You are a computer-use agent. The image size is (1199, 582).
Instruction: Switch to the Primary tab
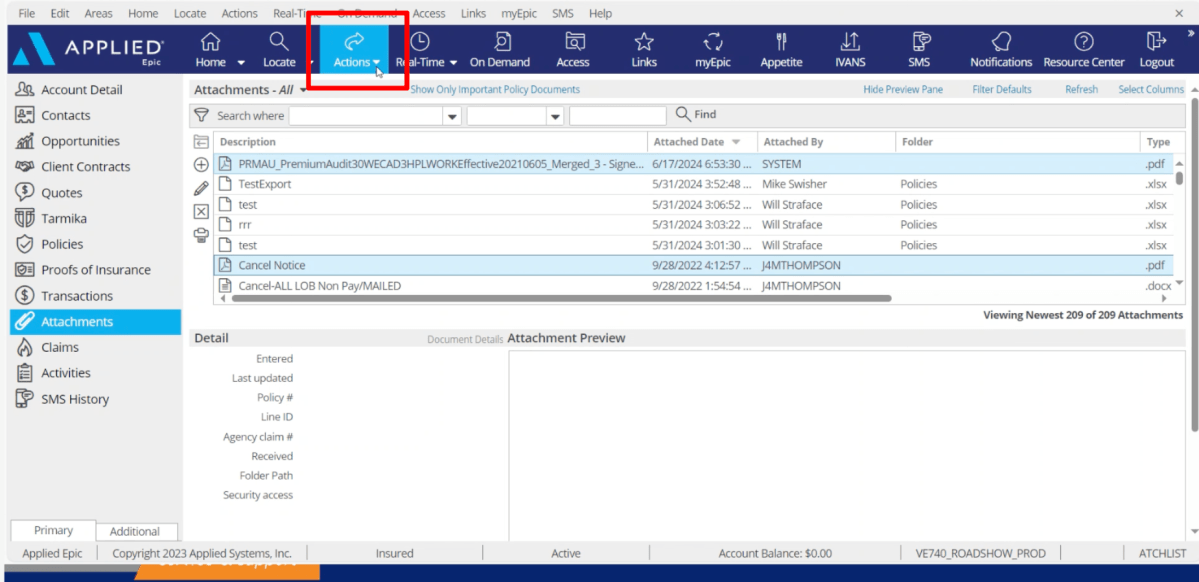[53, 531]
